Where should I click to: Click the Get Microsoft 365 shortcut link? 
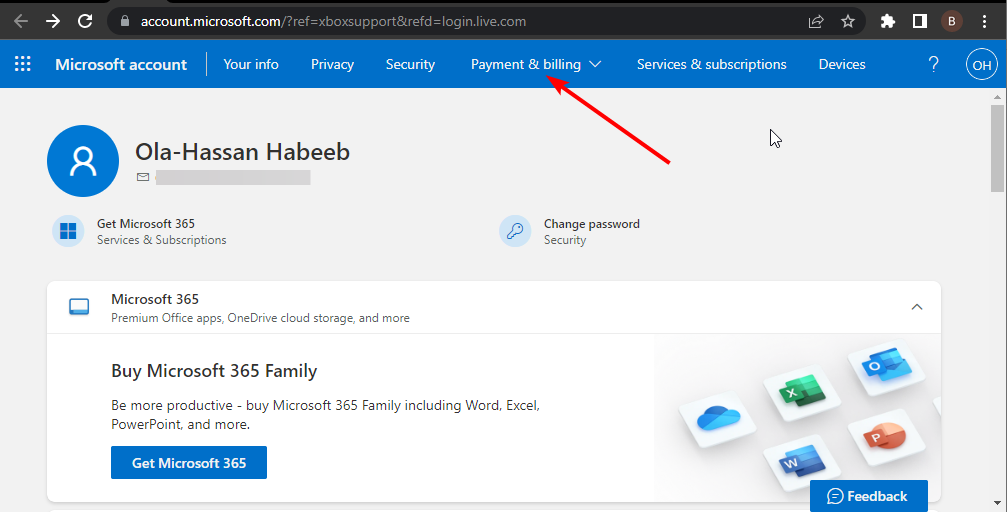[146, 224]
